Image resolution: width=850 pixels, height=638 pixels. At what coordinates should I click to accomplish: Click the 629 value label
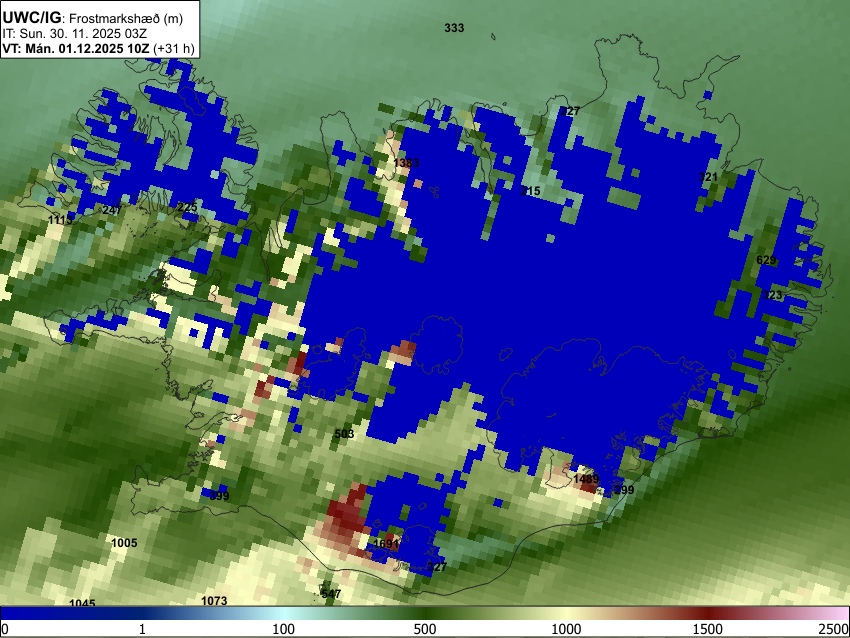767,260
